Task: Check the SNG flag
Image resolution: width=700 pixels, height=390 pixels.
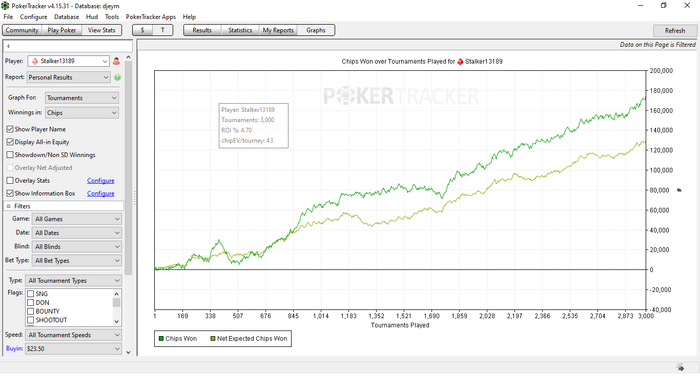Action: [x=31, y=294]
